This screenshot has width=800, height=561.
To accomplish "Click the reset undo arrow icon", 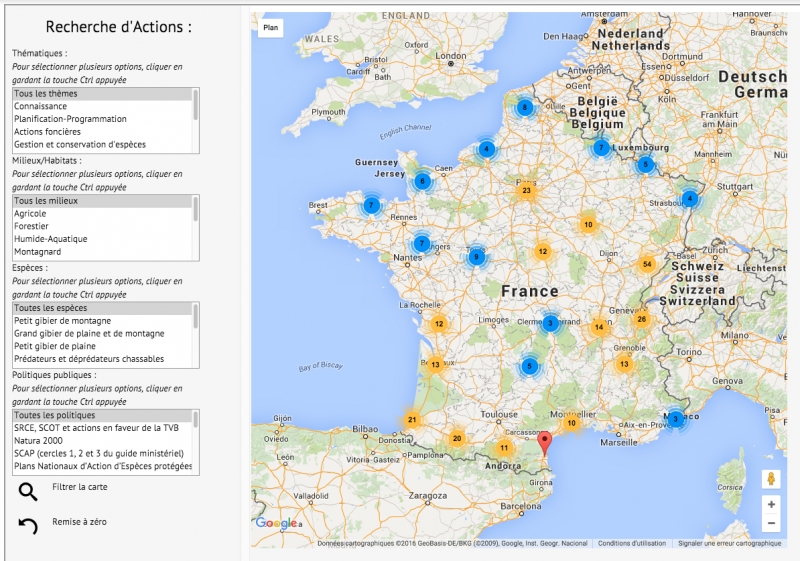I will tap(28, 525).
